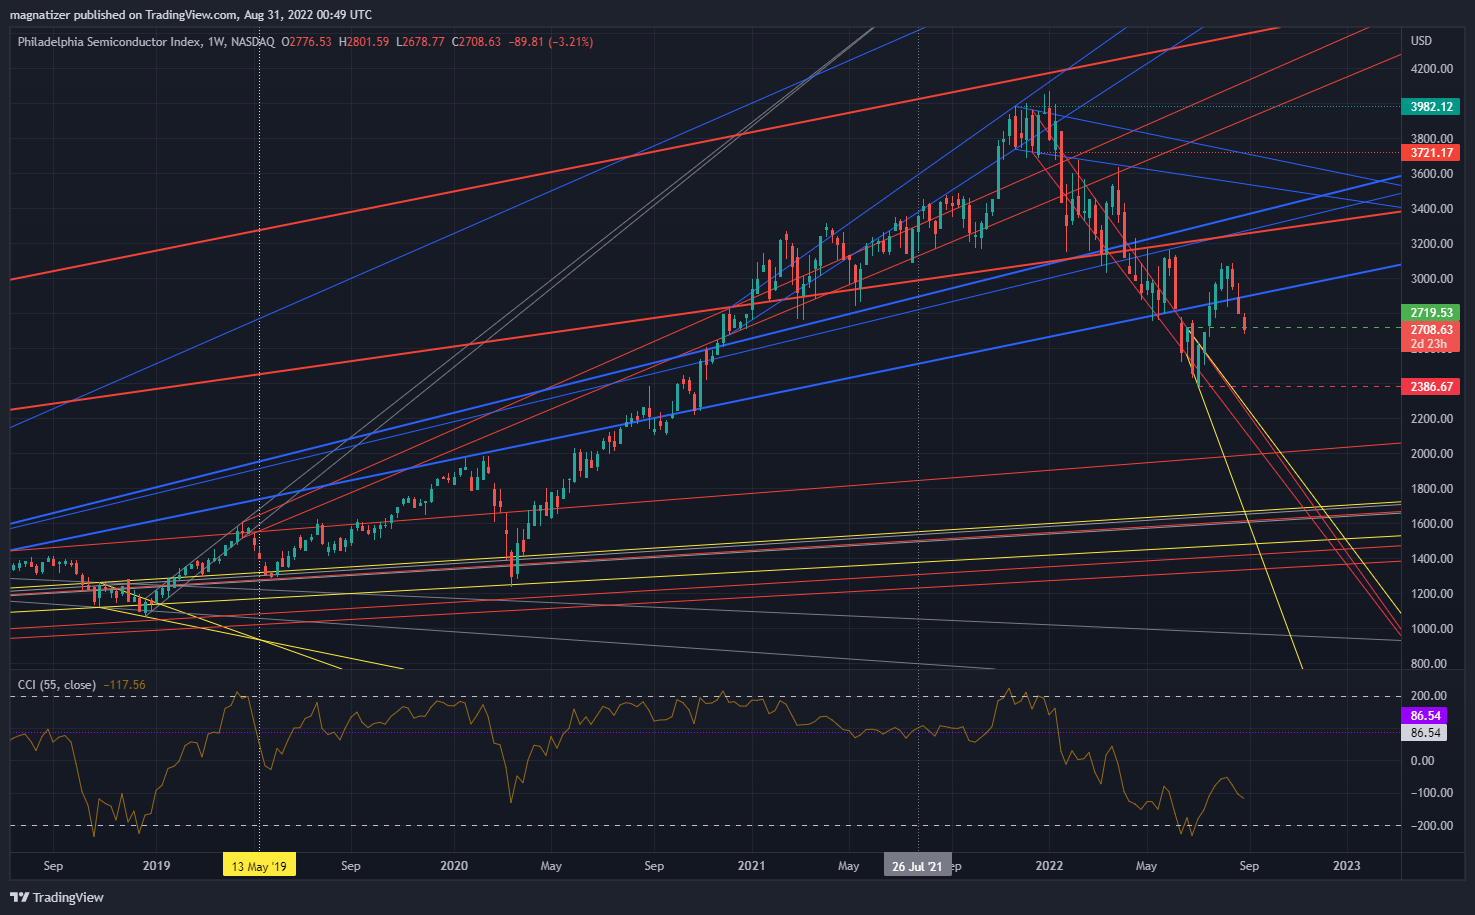The height and width of the screenshot is (915, 1475).
Task: Select the purple 86.54 CCI level tag
Action: pyautogui.click(x=1426, y=716)
